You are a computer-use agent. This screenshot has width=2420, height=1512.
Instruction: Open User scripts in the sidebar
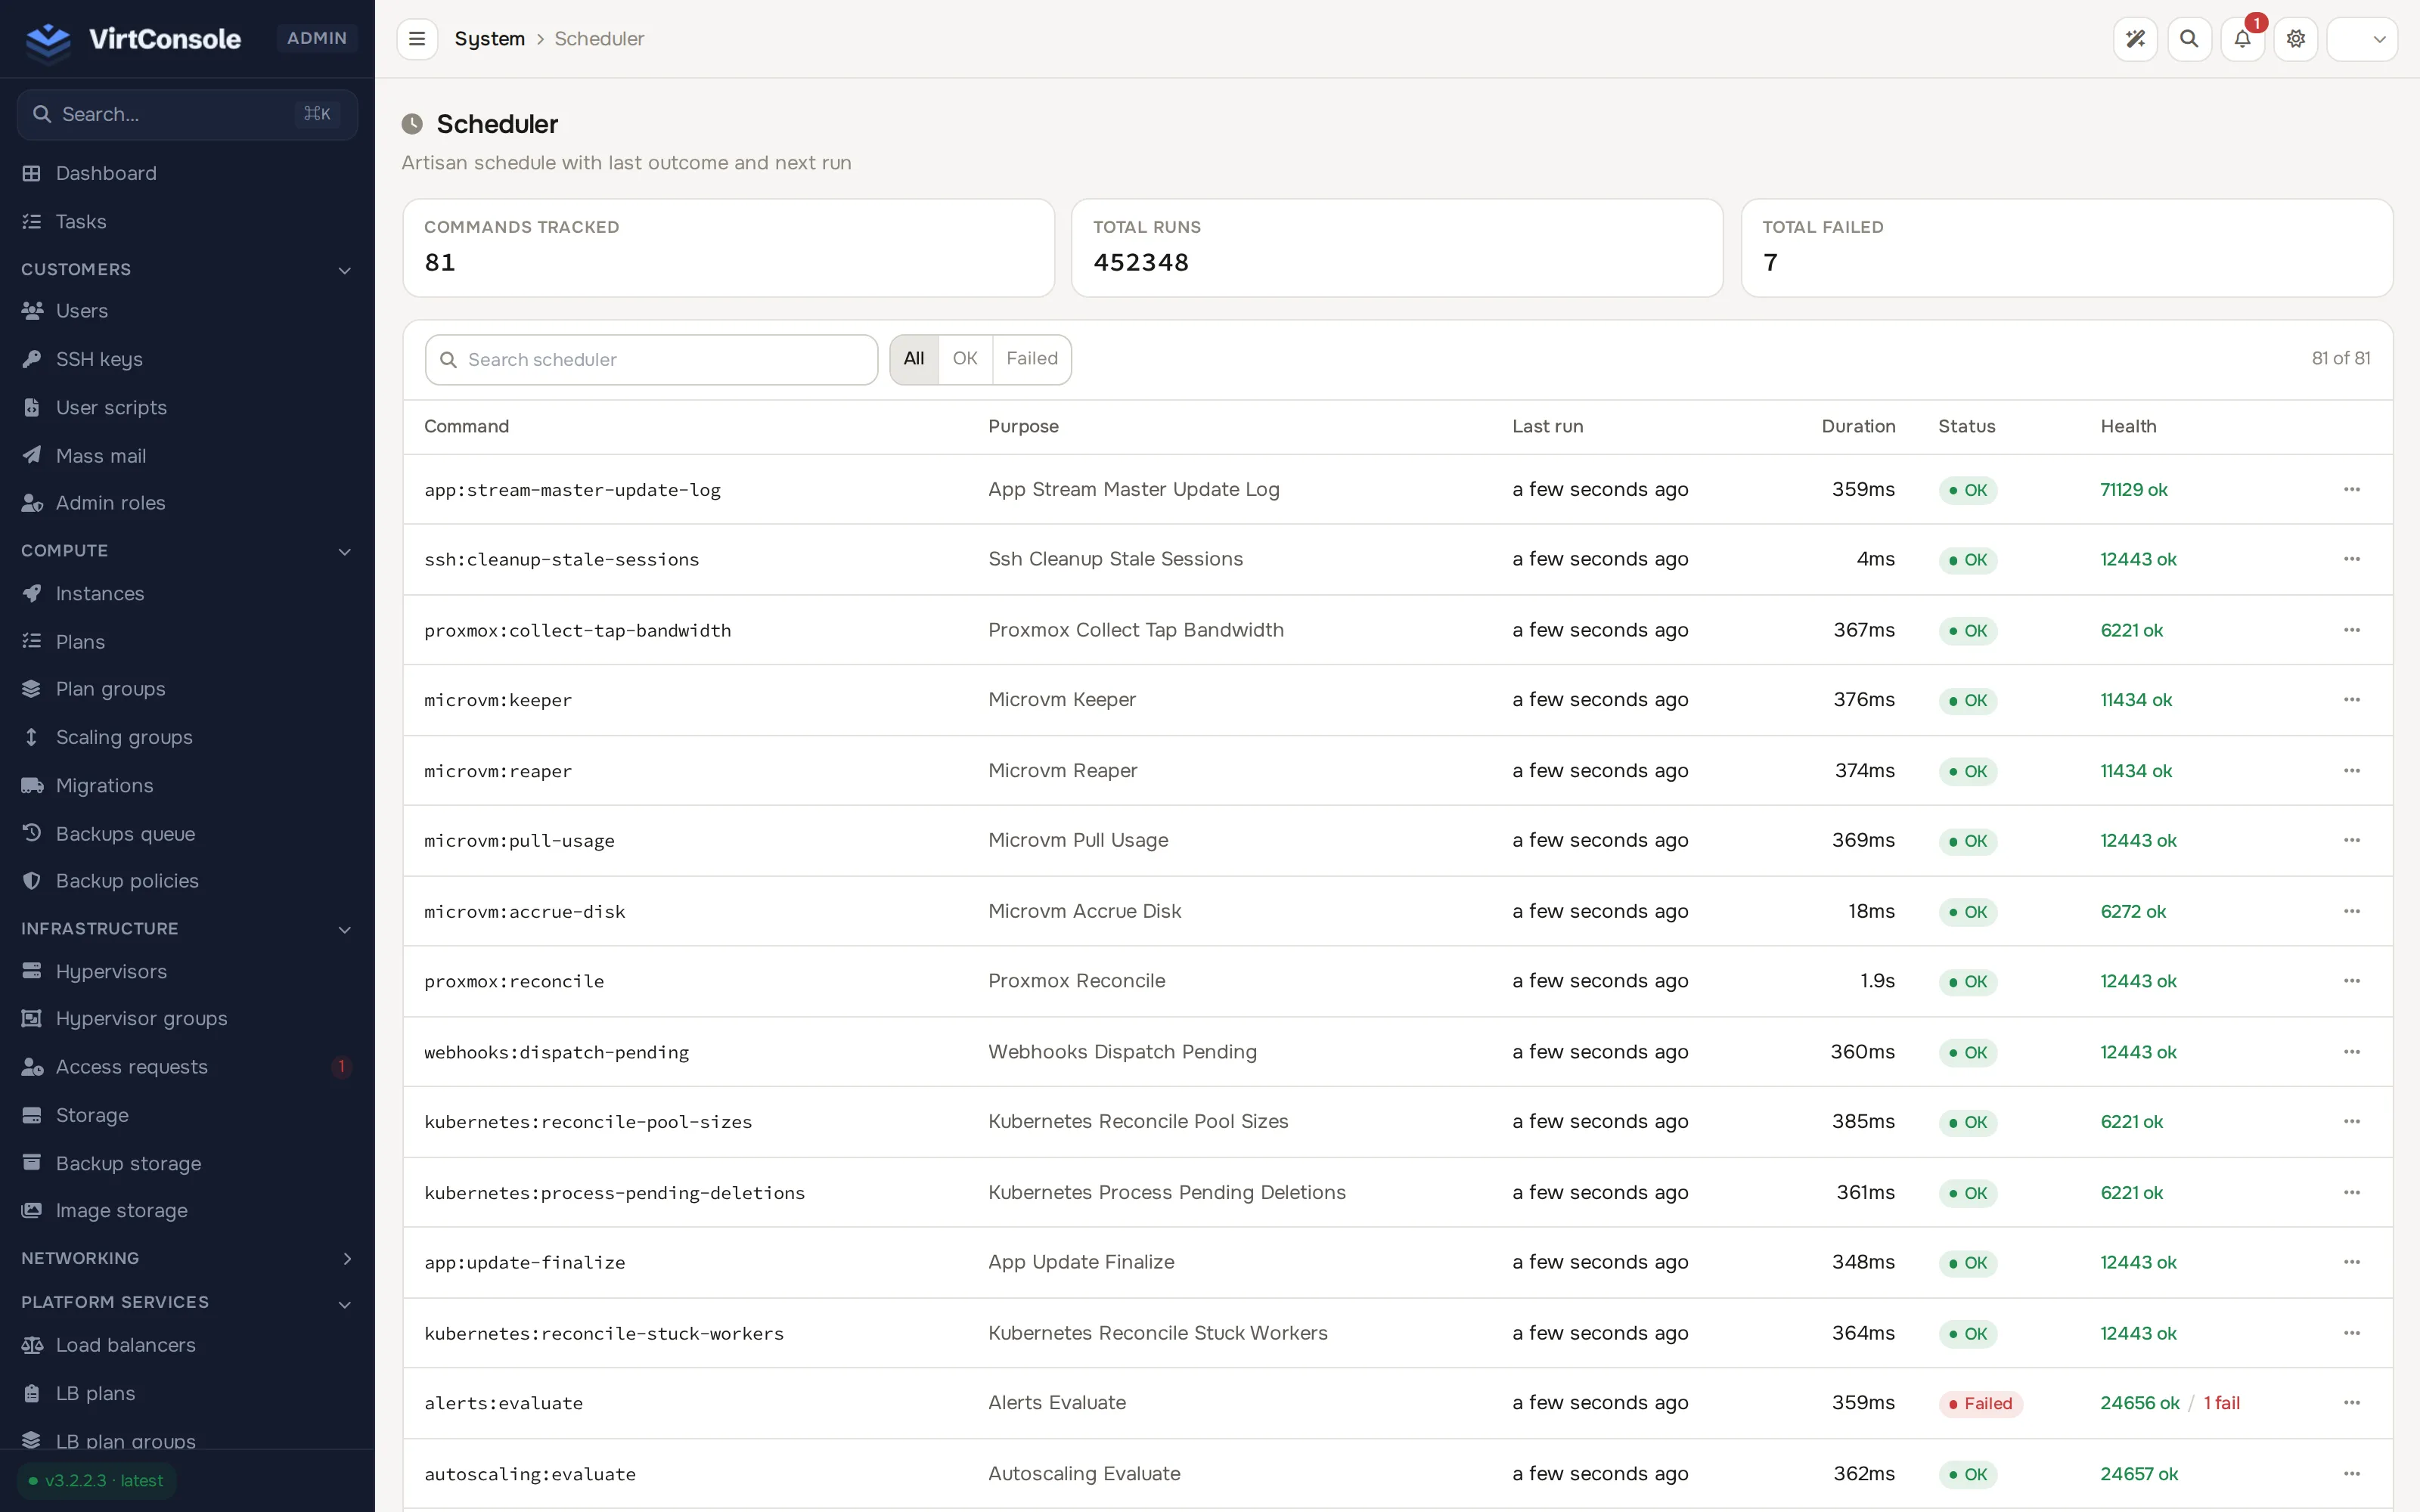[187, 407]
